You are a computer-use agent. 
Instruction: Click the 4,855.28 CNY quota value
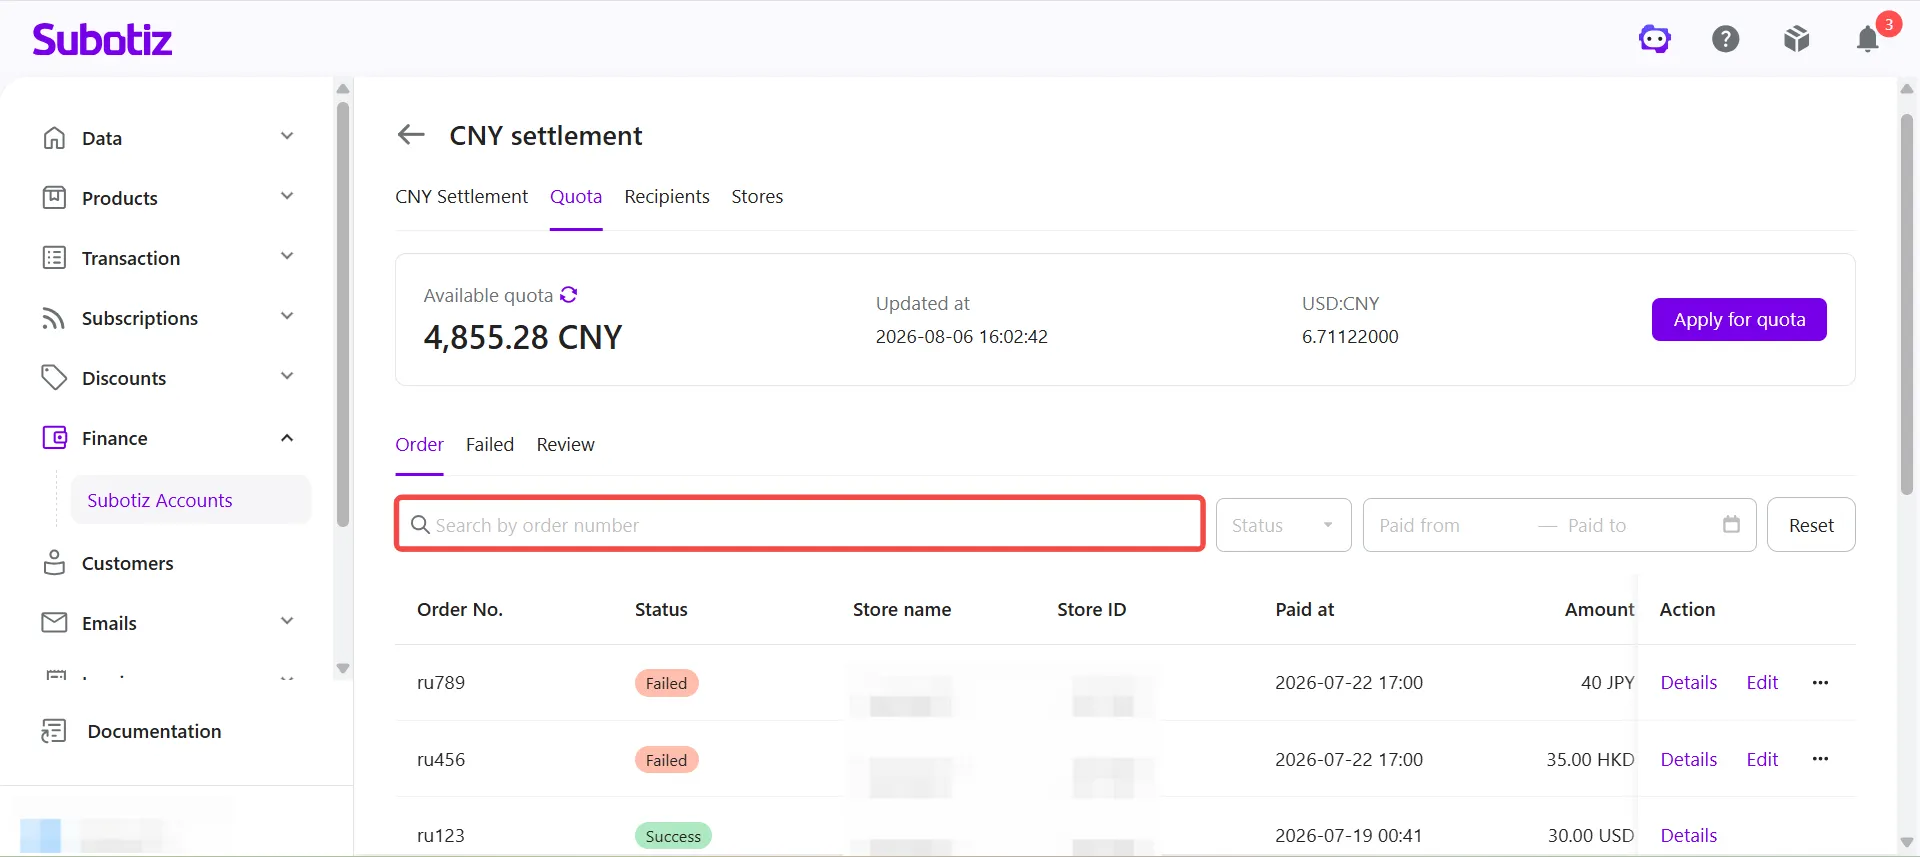523,337
